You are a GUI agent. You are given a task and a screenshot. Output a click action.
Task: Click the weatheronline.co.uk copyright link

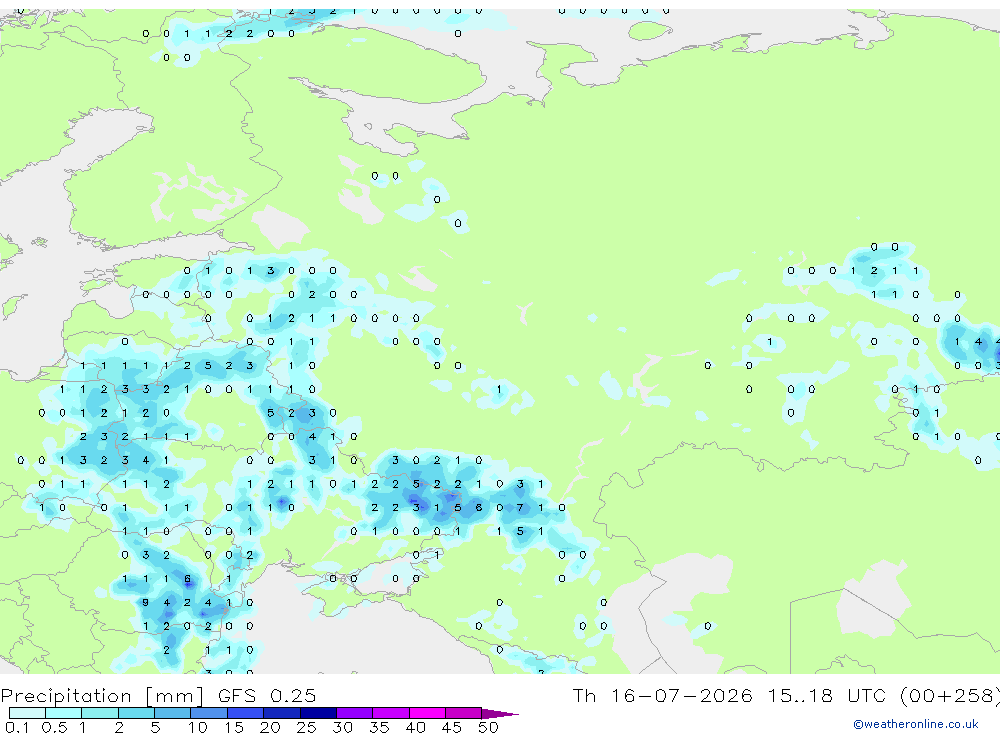pyautogui.click(x=915, y=724)
